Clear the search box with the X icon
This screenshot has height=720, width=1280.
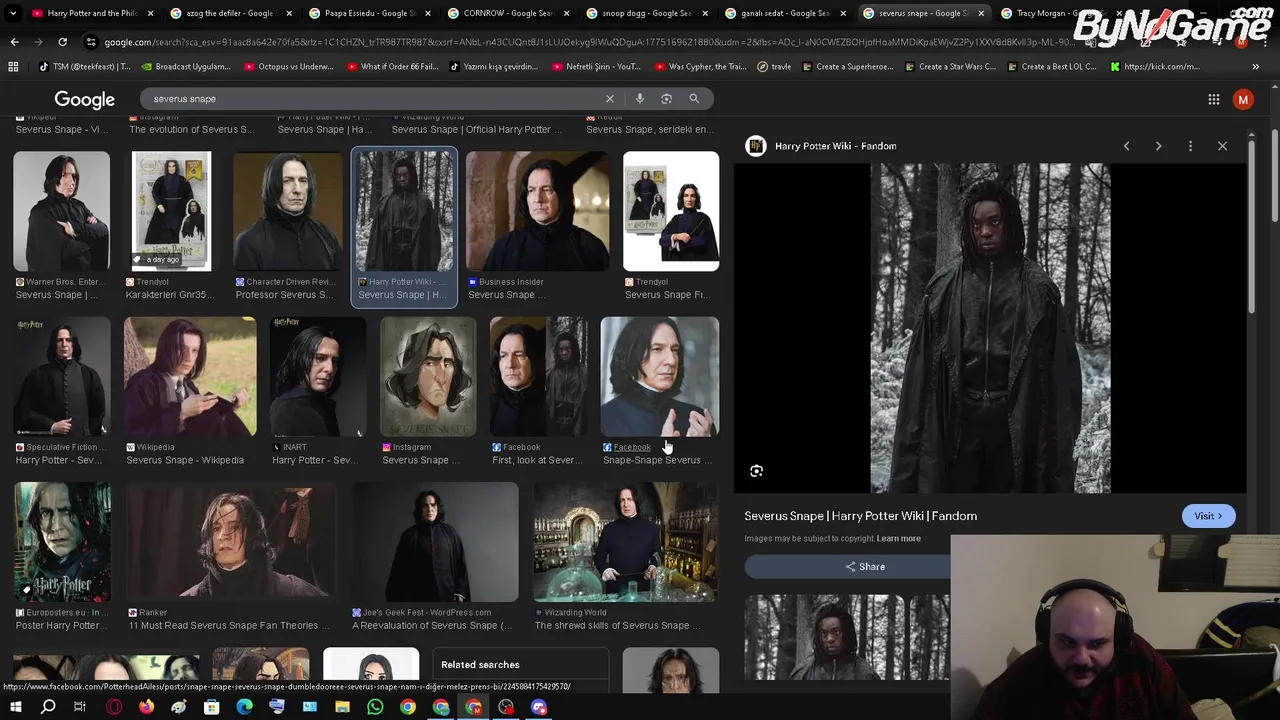point(609,99)
